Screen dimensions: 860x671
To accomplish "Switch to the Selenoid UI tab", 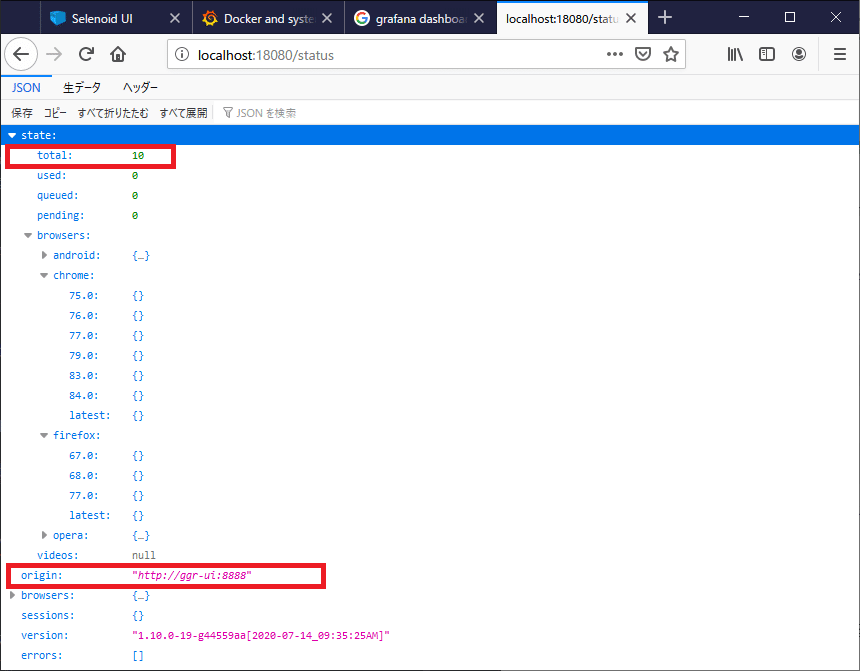I will (116, 18).
